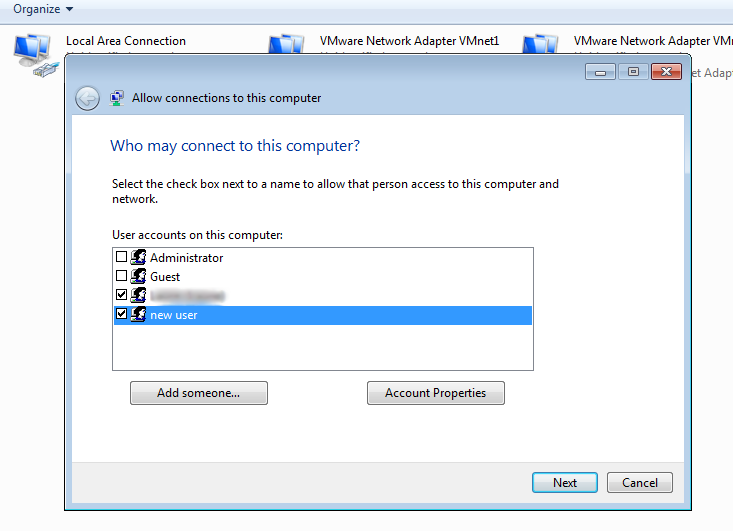Screen dimensions: 733x531
Task: Minimize the wizard window
Action: (600, 72)
